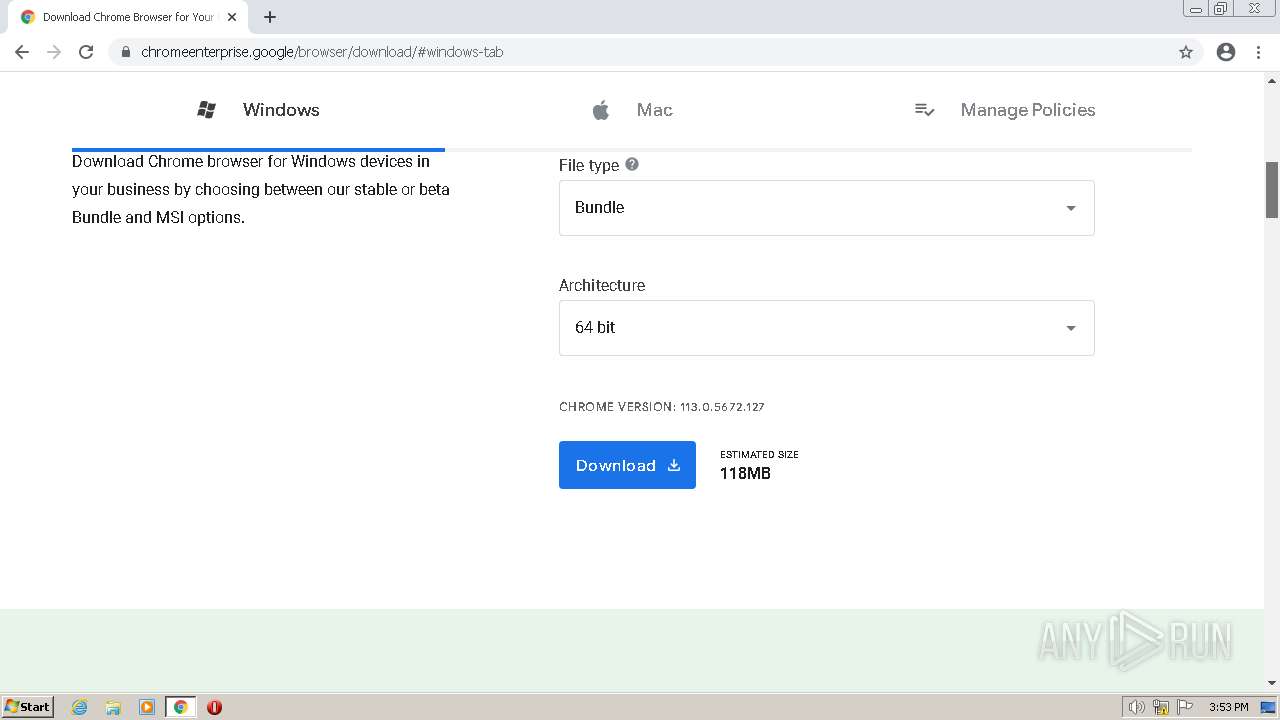Click the red Opera-style taskbar icon
Viewport: 1280px width, 720px height.
[214, 707]
